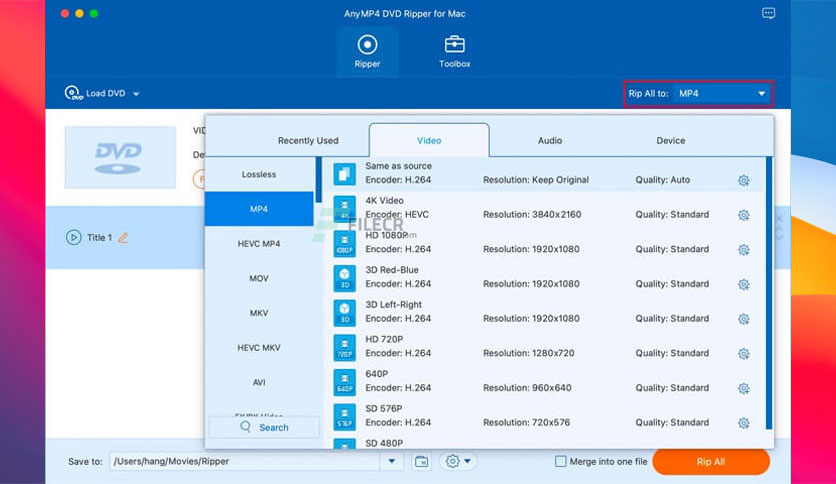Rename Title 1 with pencil icon
836x484 pixels.
click(123, 237)
